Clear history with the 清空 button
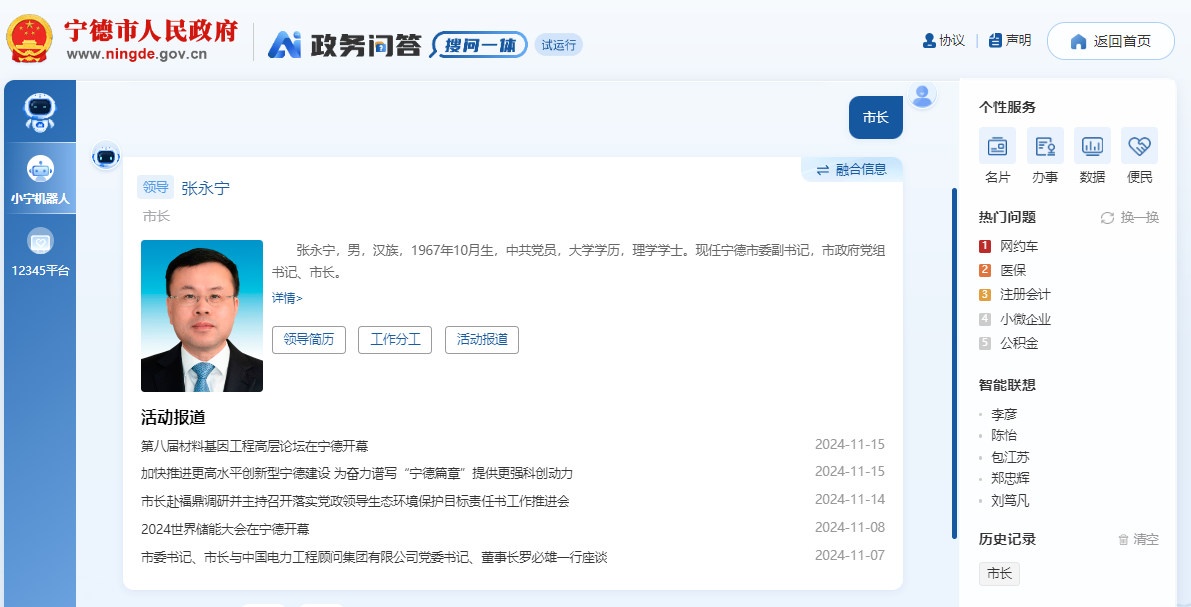The height and width of the screenshot is (607, 1191). [1139, 539]
